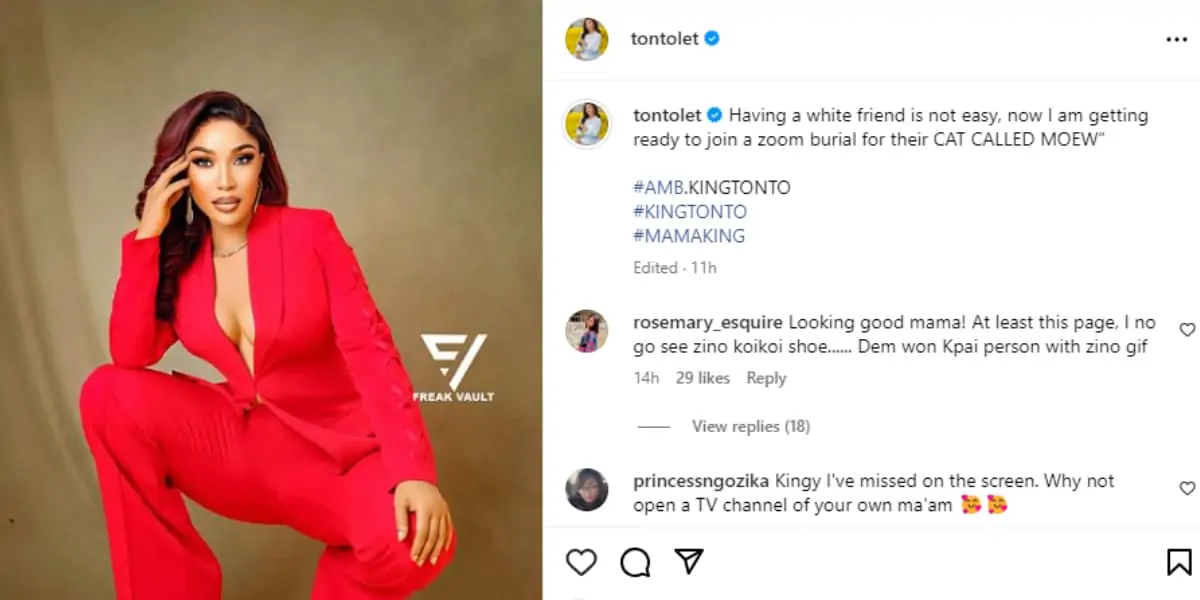Screen dimensions: 1200x600
Task: Click the verified badge beside header username
Action: (x=712, y=39)
